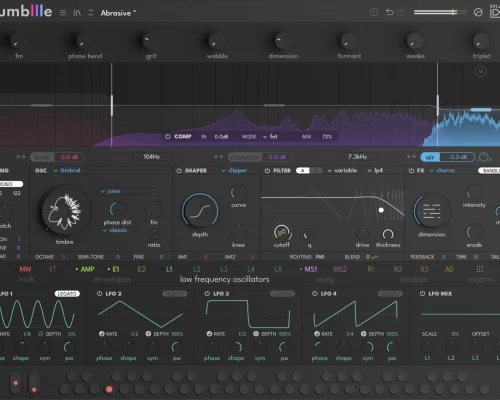The width and height of the screenshot is (500, 400).
Task: Toggle the SHAPER power button
Action: pyautogui.click(x=179, y=171)
